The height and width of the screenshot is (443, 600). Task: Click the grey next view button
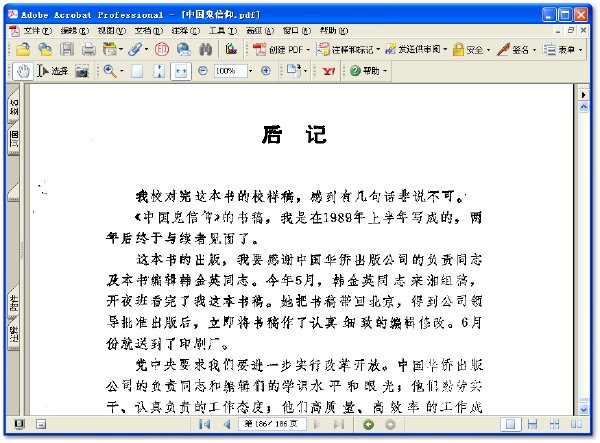390,424
